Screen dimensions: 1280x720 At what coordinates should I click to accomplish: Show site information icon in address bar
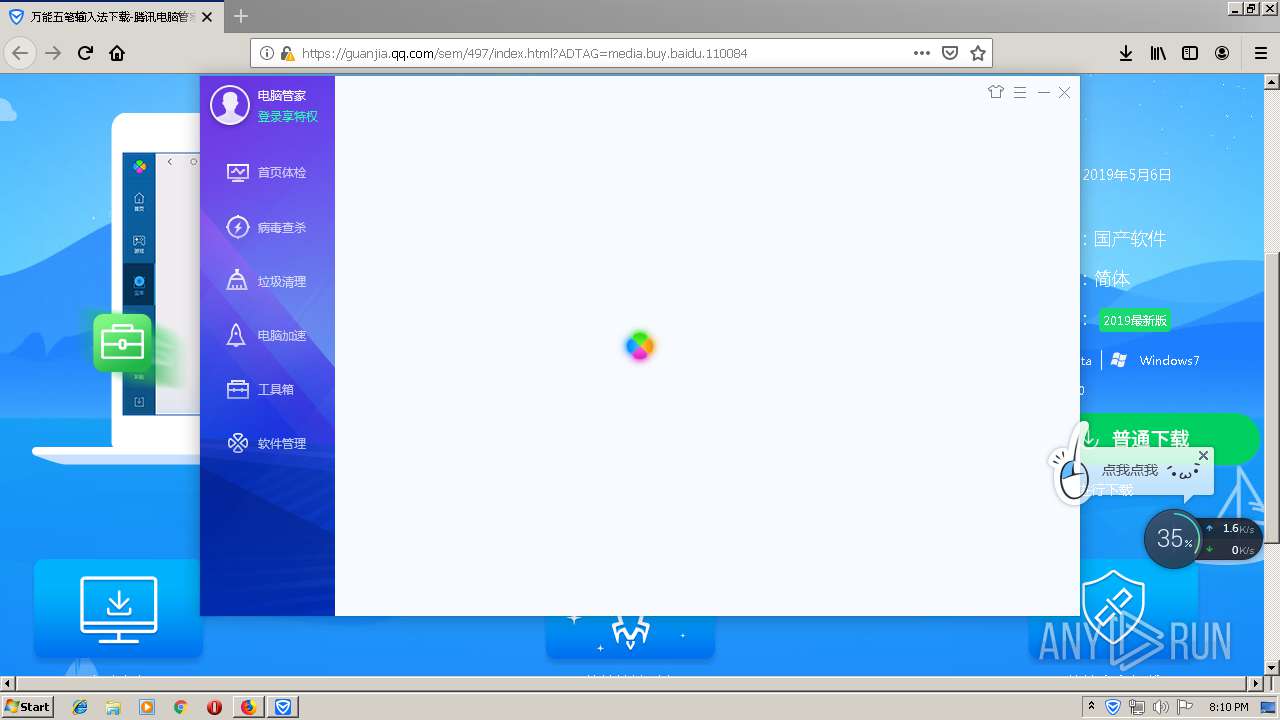click(x=266, y=53)
